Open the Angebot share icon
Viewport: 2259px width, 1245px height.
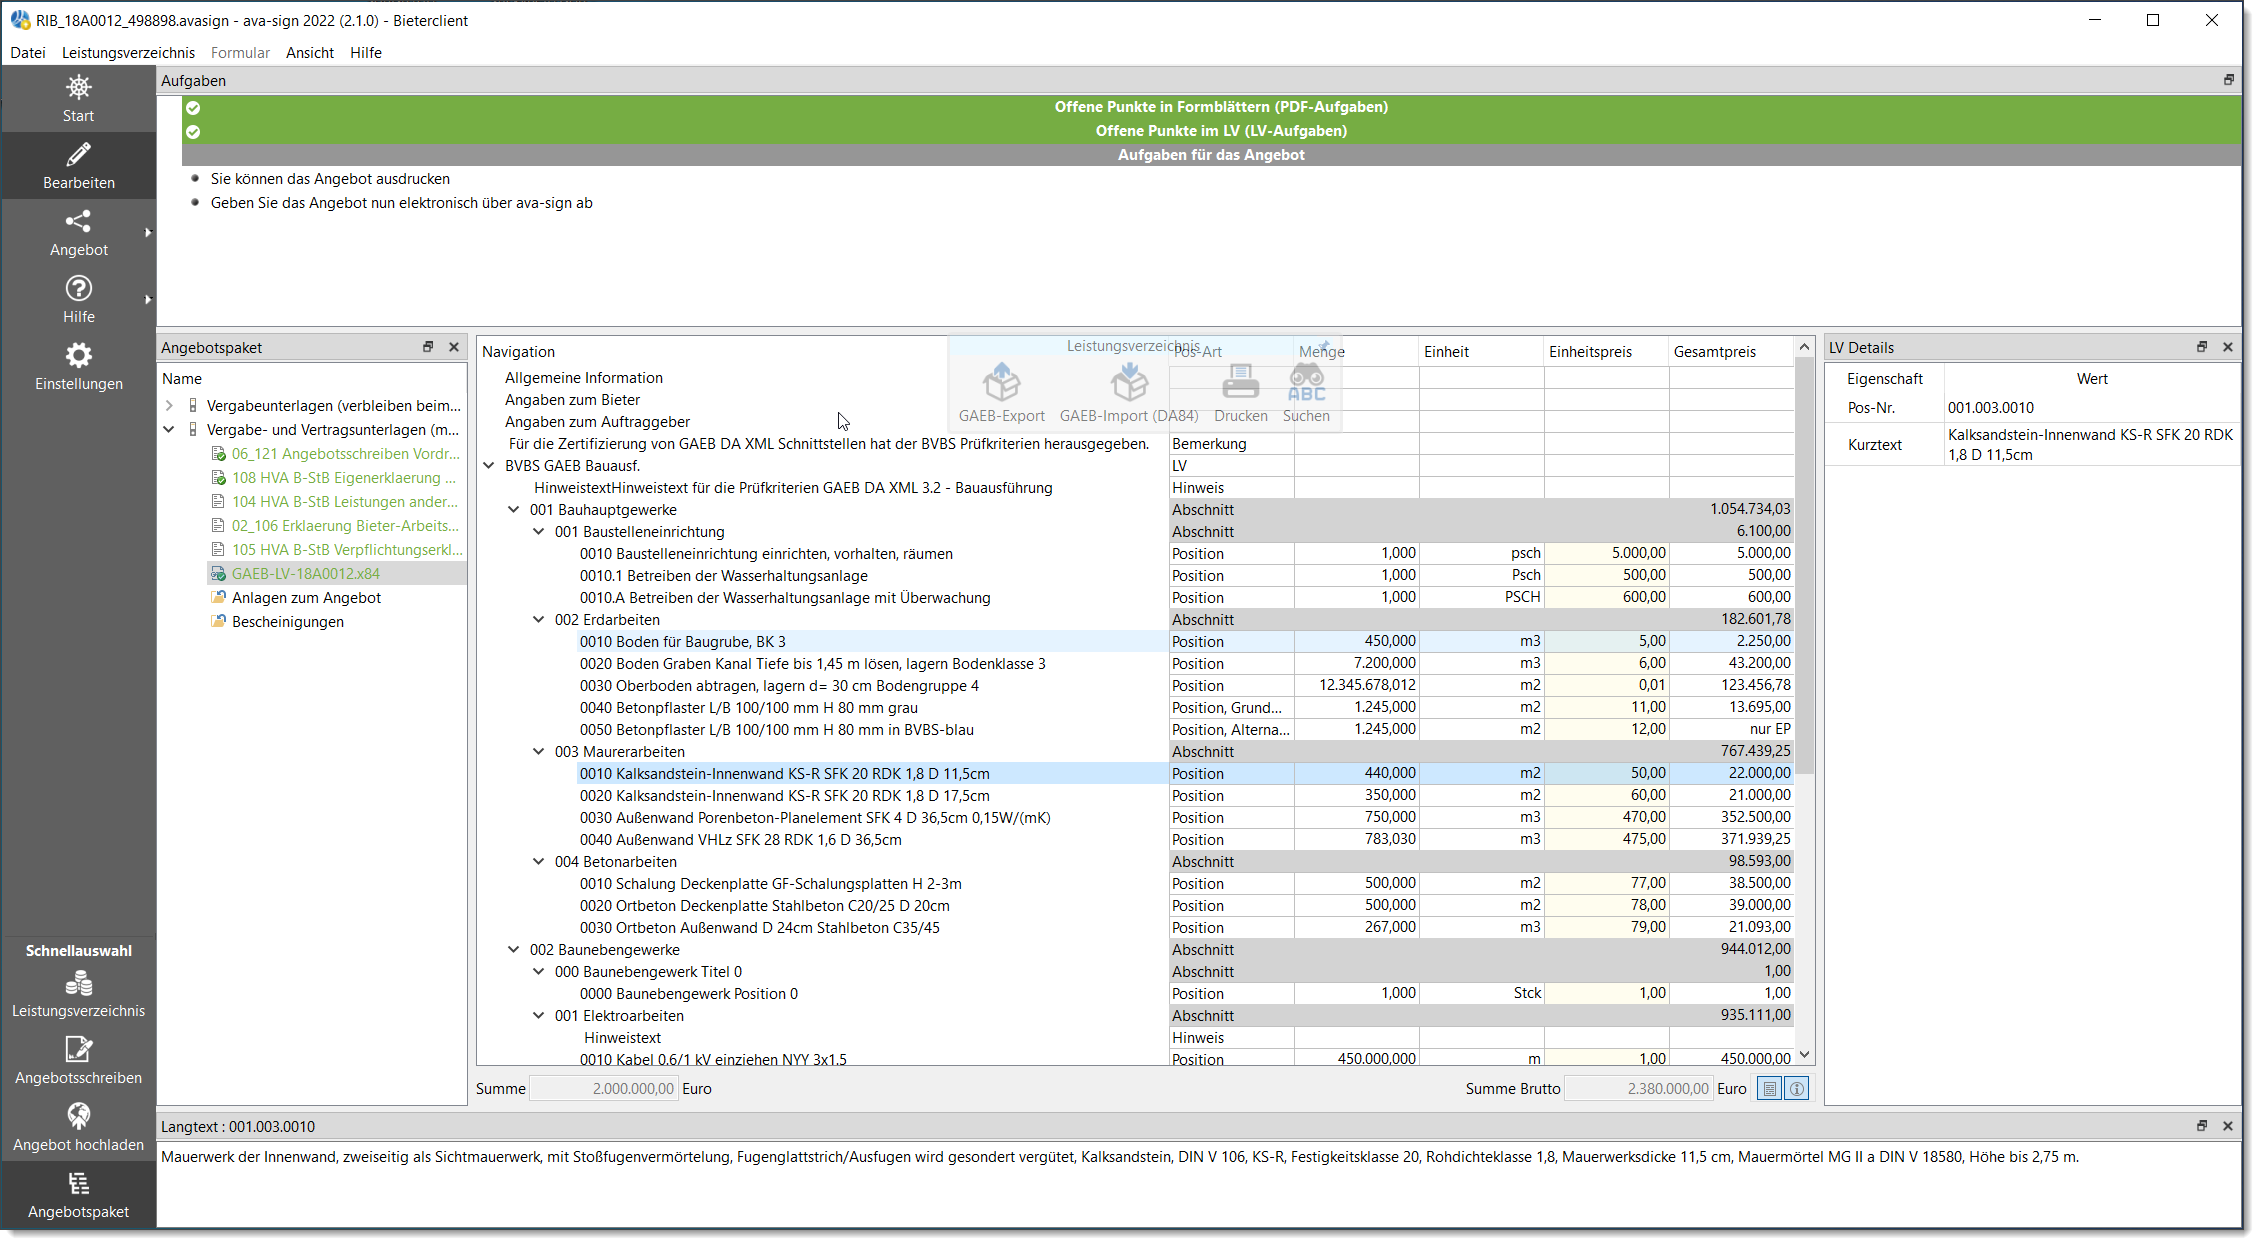coord(78,221)
